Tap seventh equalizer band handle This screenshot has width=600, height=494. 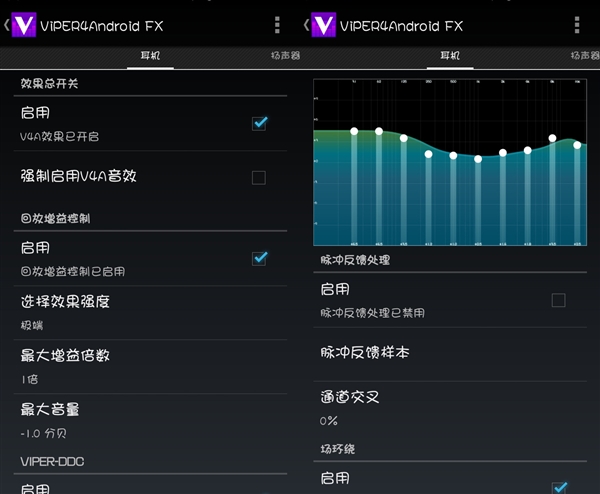(503, 153)
